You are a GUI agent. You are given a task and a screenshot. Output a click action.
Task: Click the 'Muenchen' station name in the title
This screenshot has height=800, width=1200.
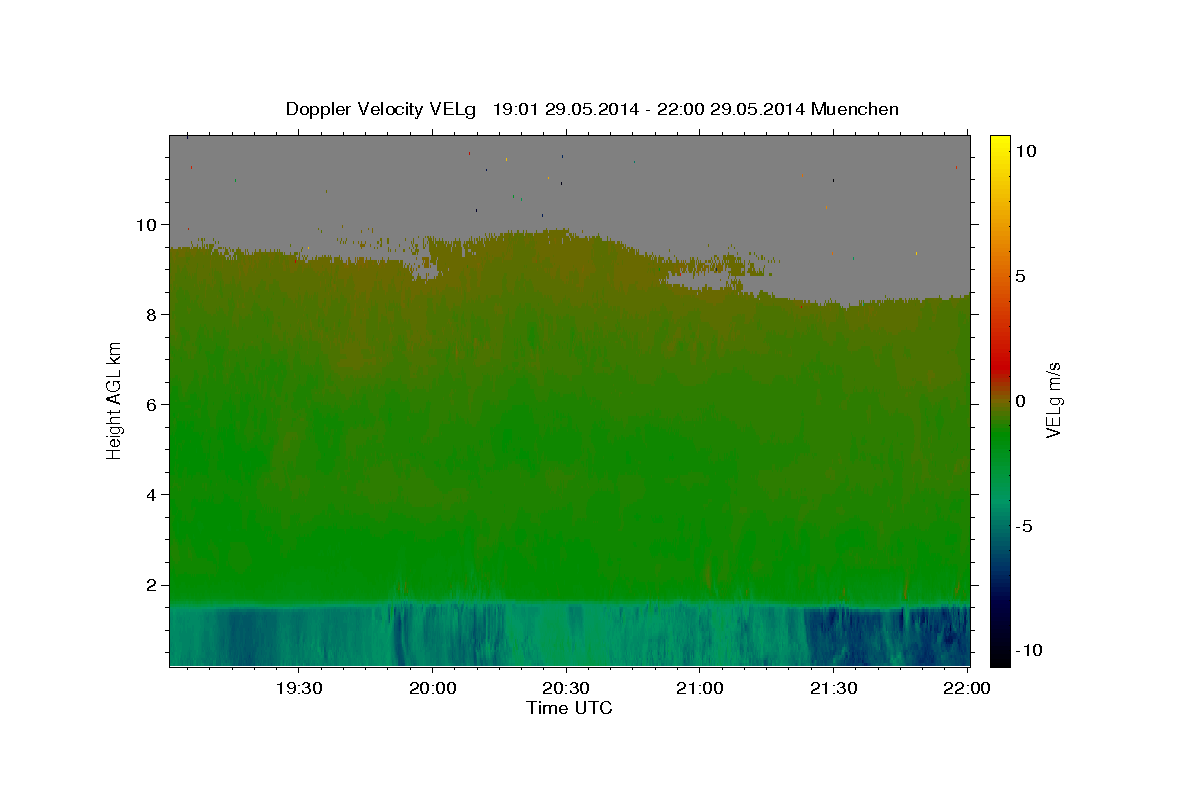coord(855,109)
